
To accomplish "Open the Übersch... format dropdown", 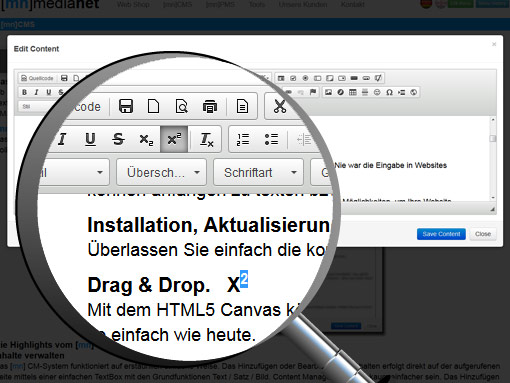I will point(161,172).
